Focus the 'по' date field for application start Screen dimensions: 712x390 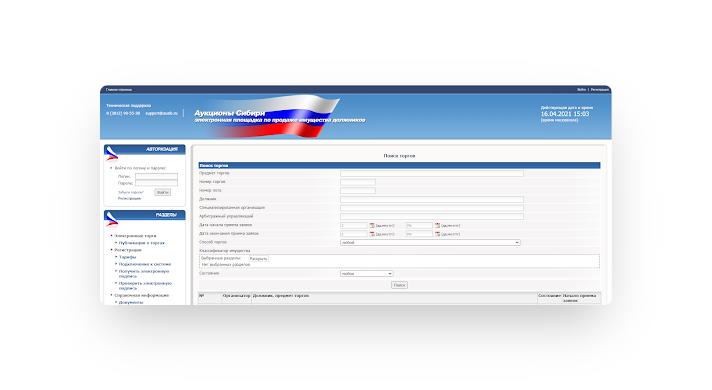coord(419,226)
